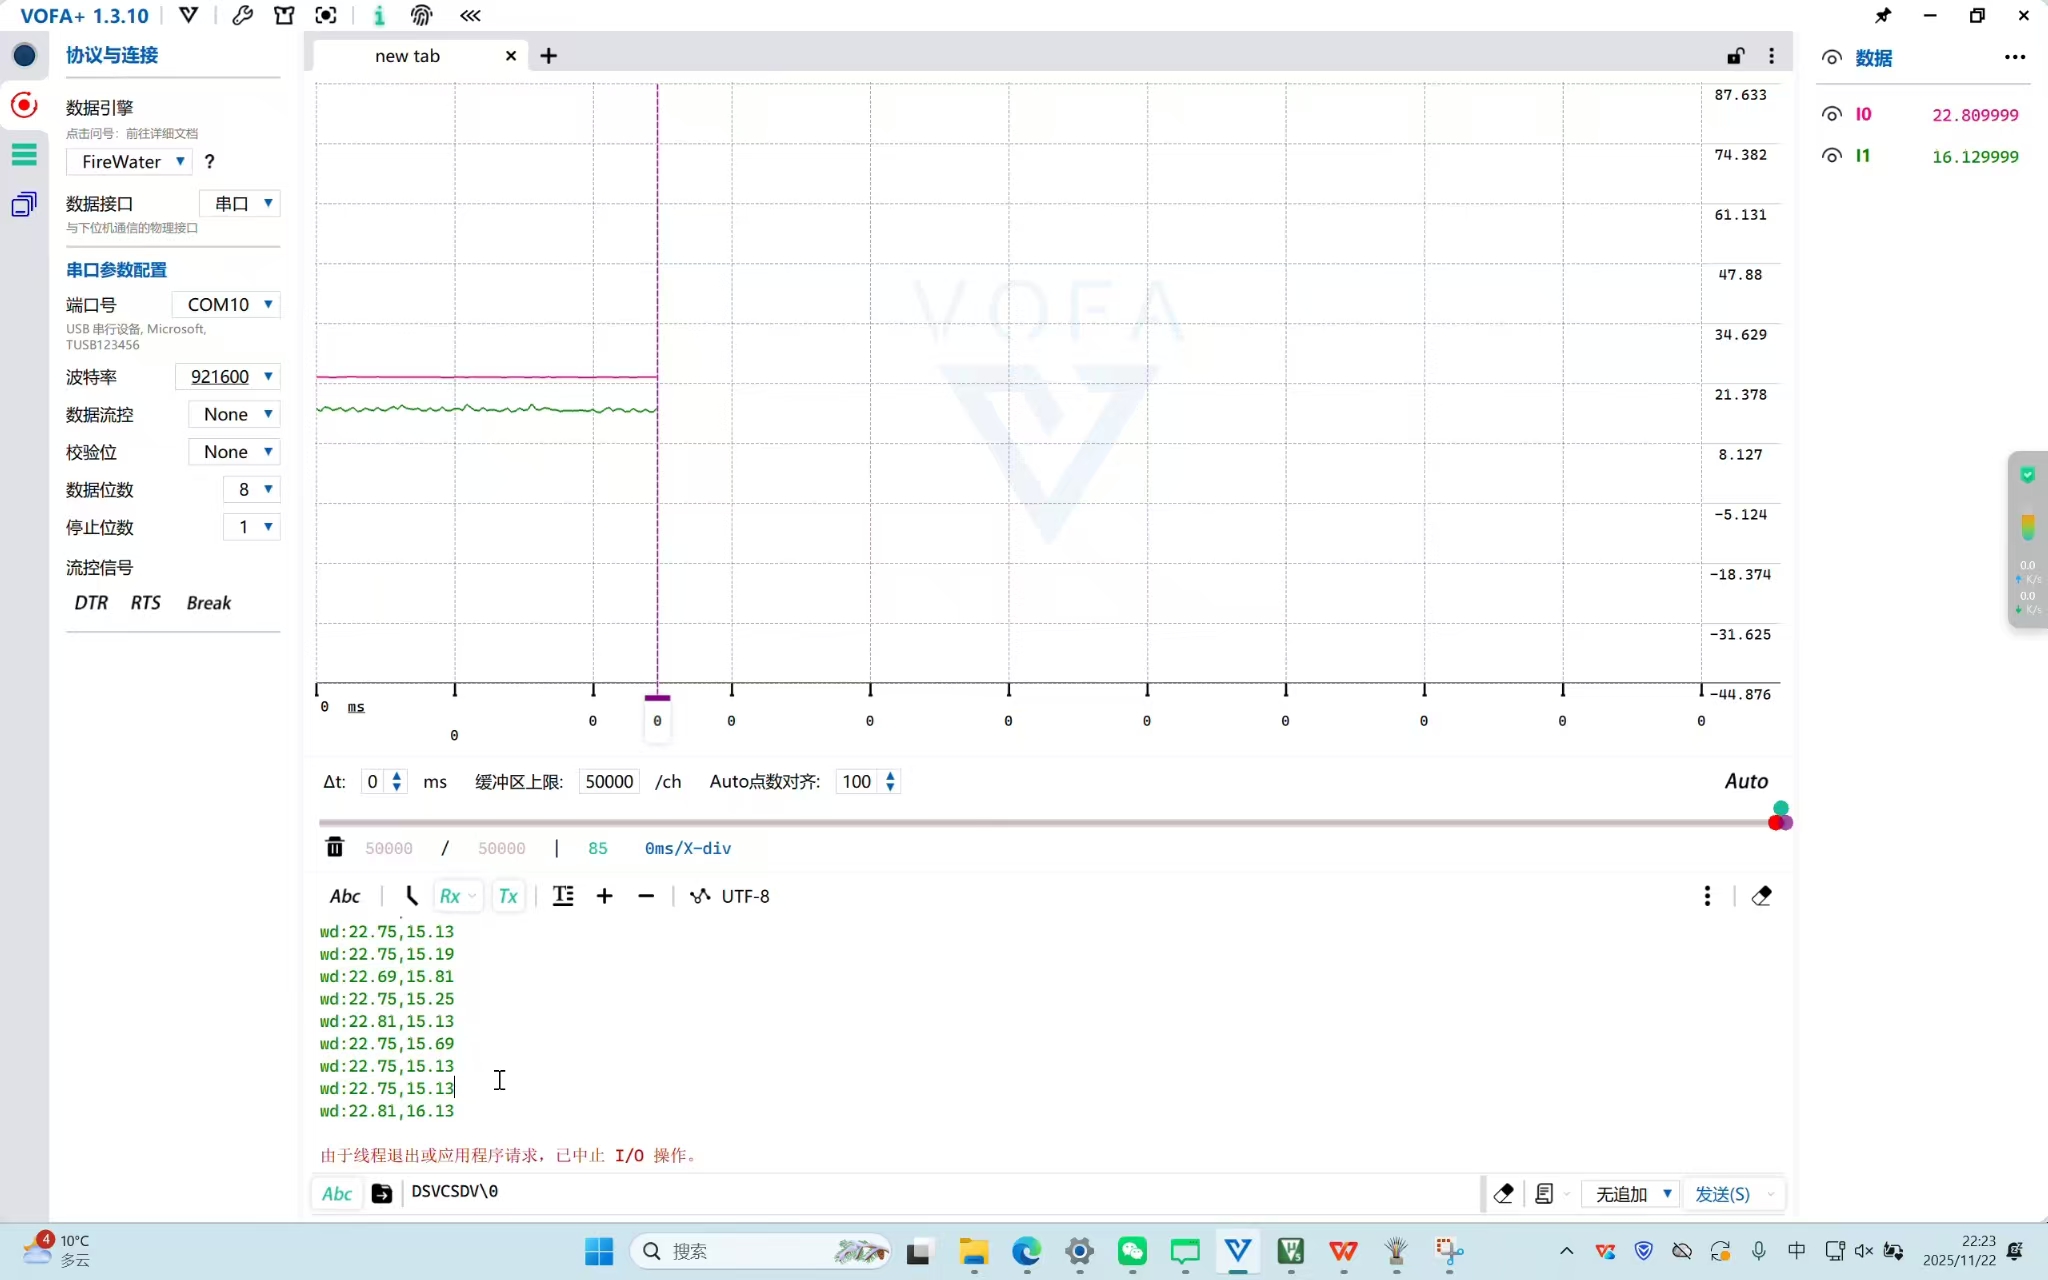Click the waveform position slider handle
Viewport: 2048px width, 1280px height.
[x=1779, y=820]
